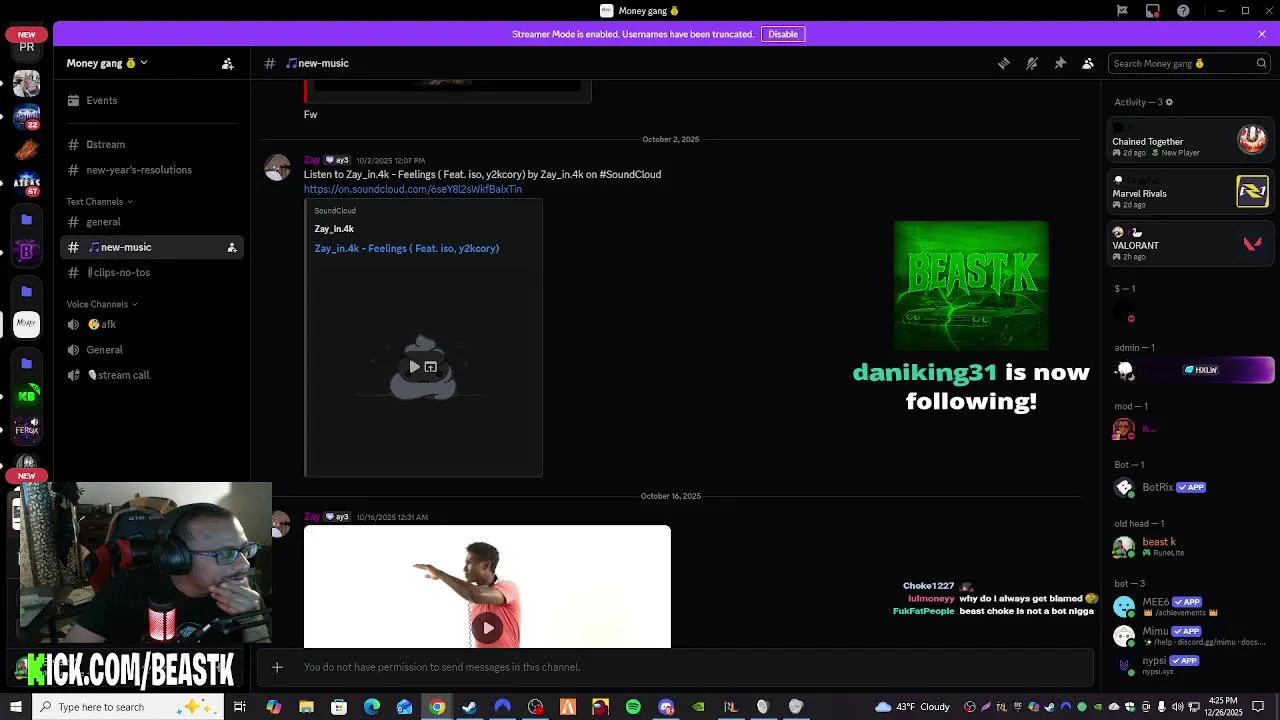The height and width of the screenshot is (720, 1280).
Task: Switch to the general text channel
Action: tap(151, 222)
